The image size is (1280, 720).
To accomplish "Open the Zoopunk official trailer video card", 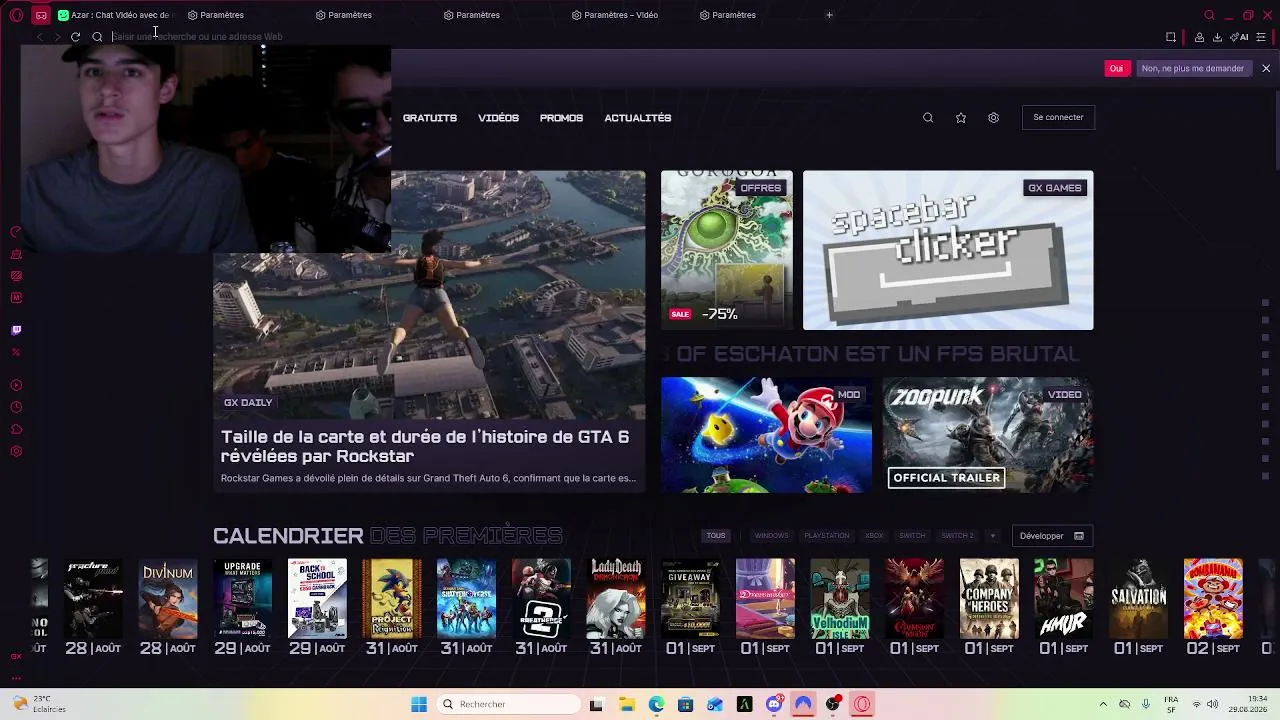I will [x=988, y=435].
